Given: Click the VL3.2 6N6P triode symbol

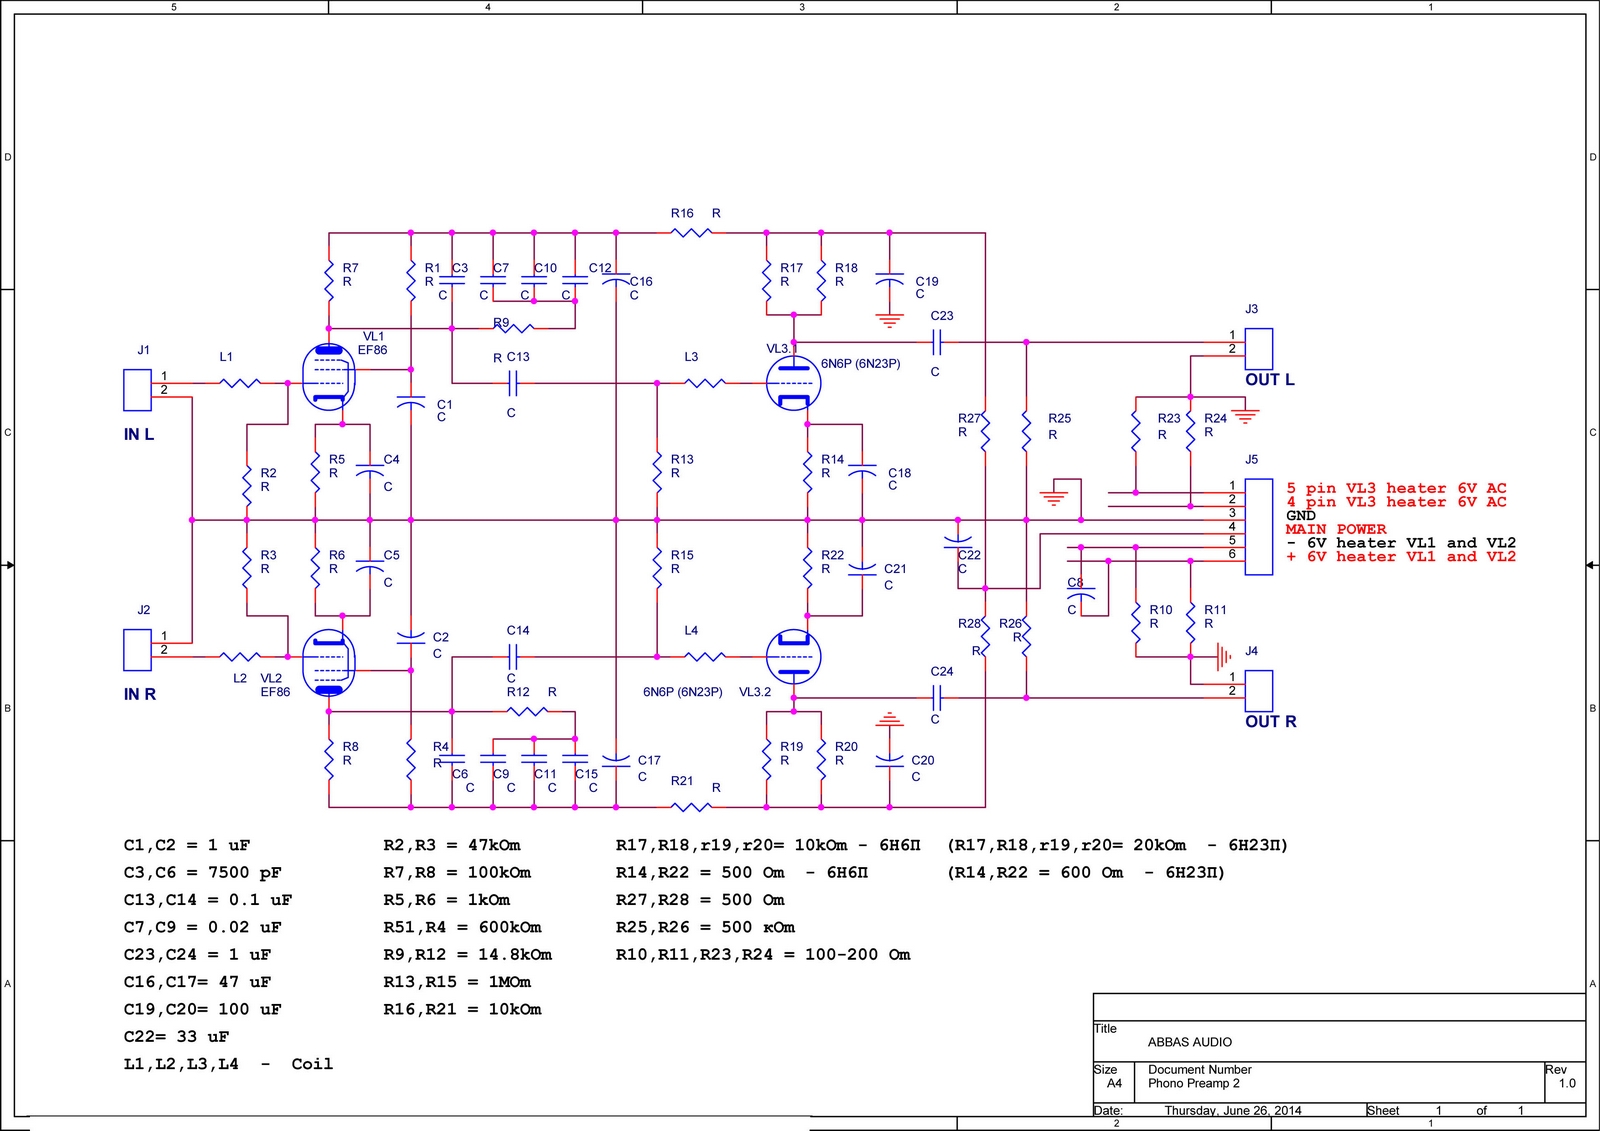Looking at the screenshot, I should click(794, 657).
